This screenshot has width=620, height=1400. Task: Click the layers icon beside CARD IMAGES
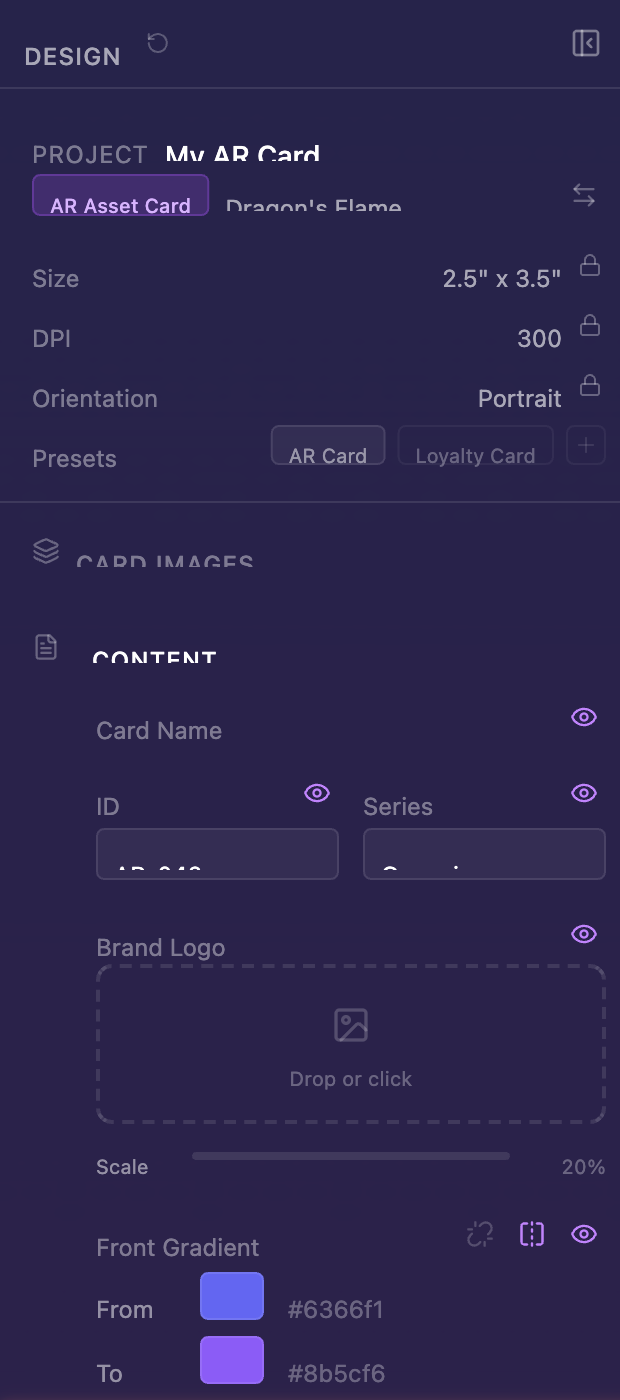click(45, 551)
